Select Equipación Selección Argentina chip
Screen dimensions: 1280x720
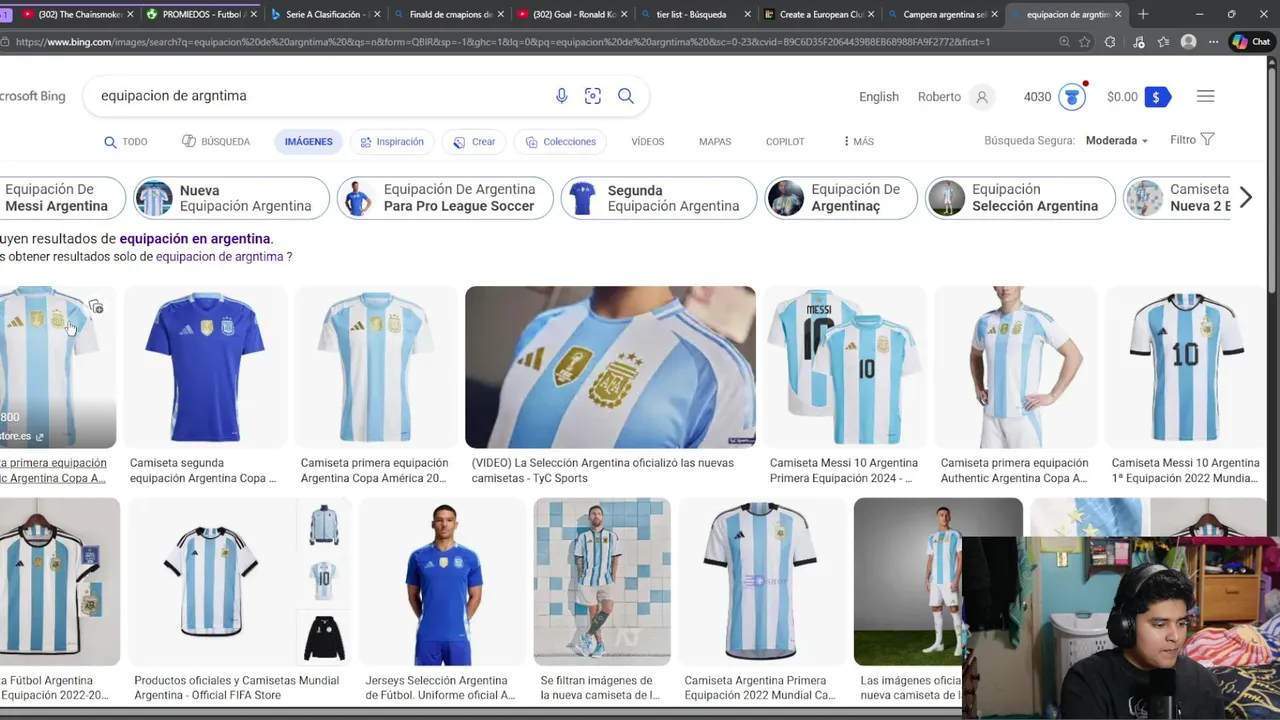click(1020, 198)
